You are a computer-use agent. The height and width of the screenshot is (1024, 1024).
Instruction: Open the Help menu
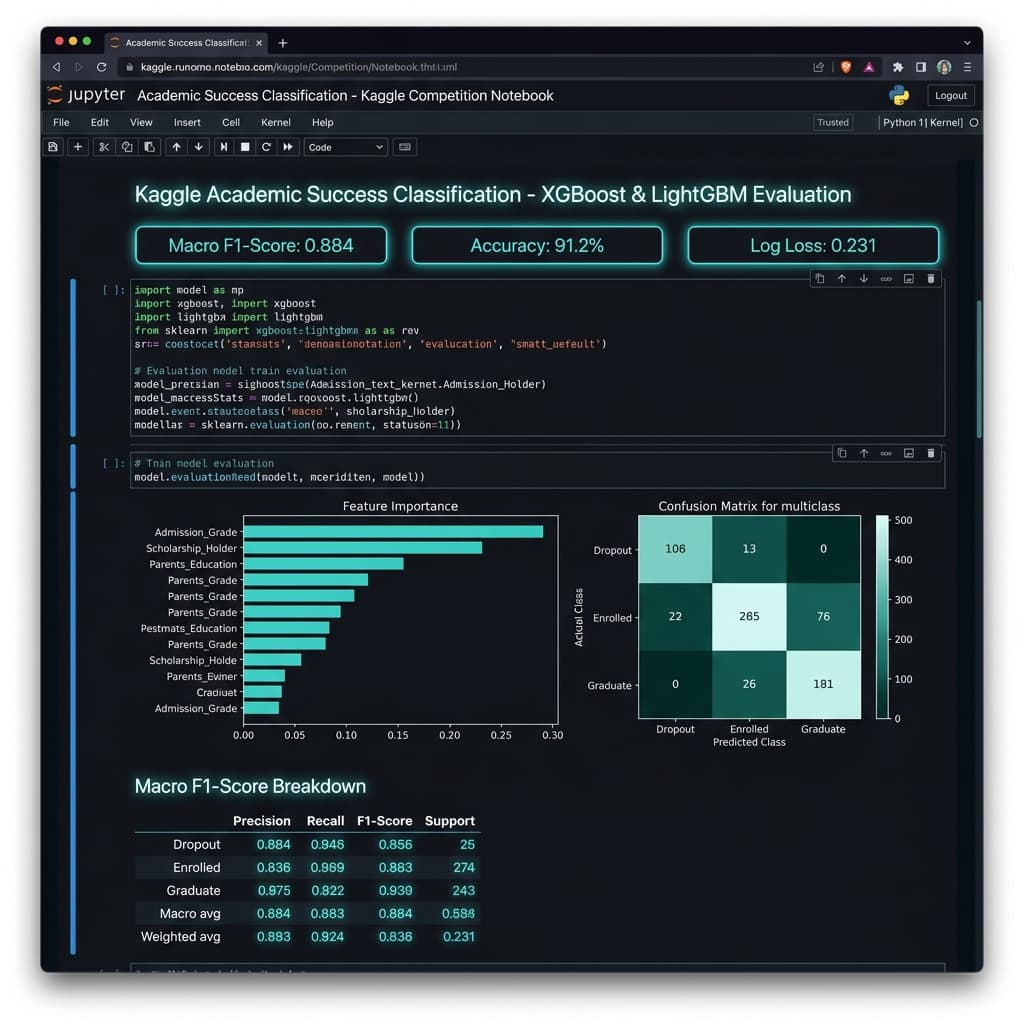tap(323, 122)
